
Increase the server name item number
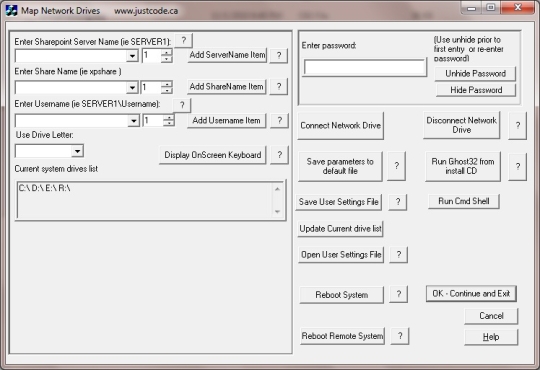point(167,52)
